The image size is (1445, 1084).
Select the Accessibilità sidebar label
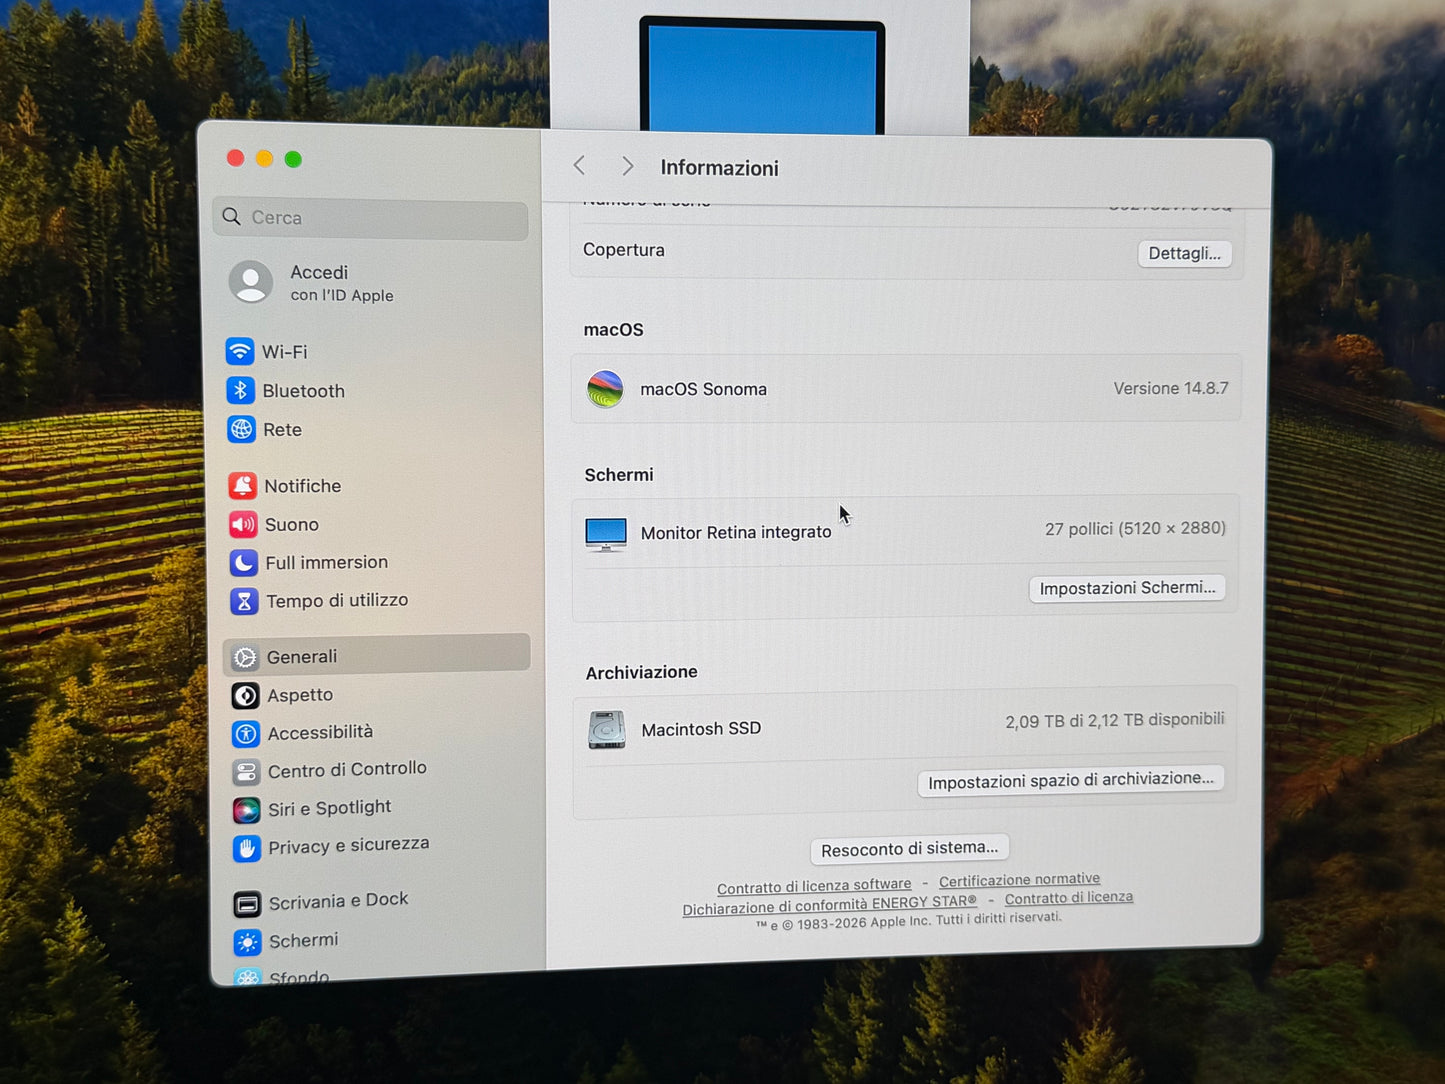[x=320, y=733]
